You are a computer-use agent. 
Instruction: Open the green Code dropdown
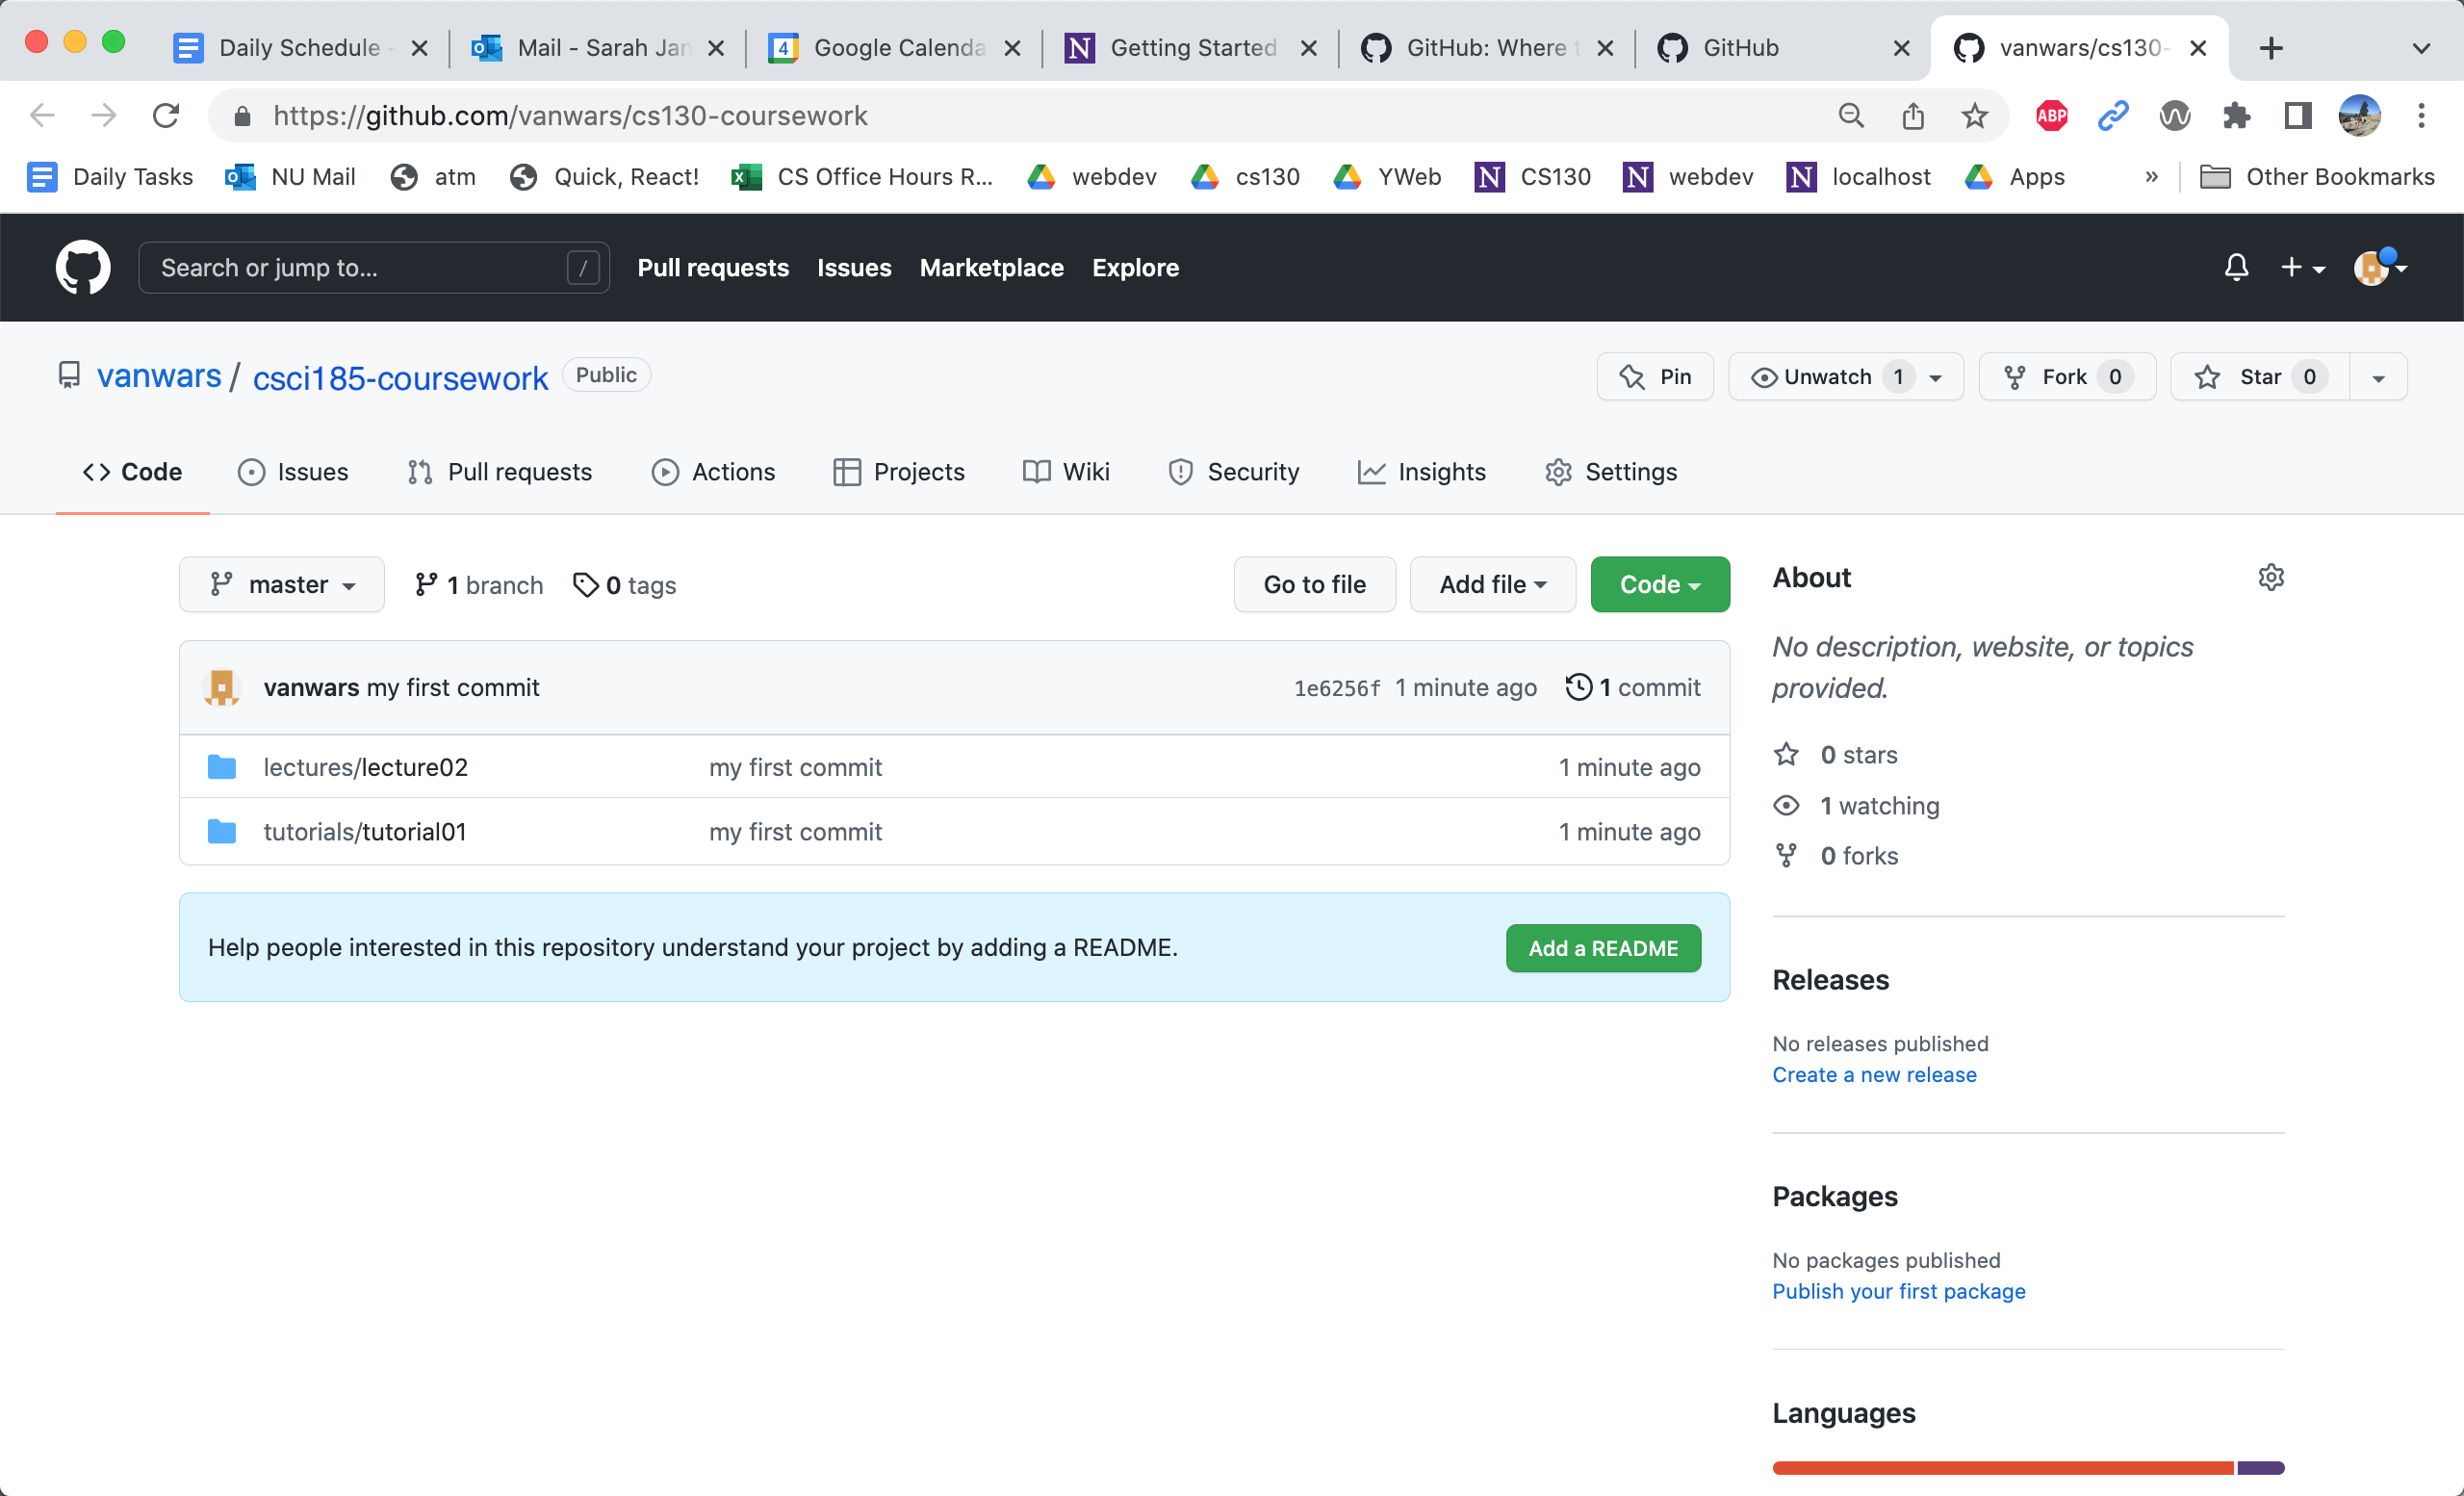coord(1659,584)
